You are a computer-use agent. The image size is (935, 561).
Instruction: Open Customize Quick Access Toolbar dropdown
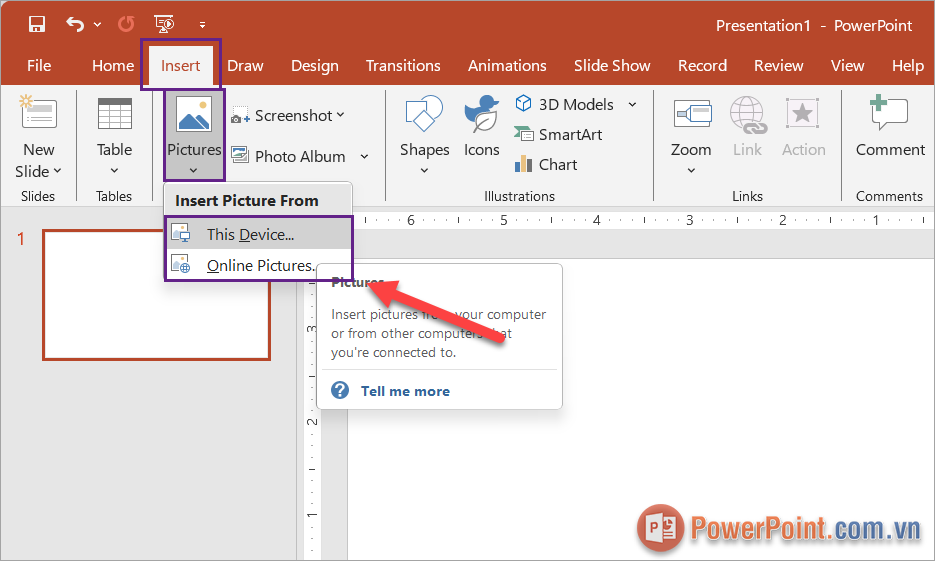pos(202,25)
